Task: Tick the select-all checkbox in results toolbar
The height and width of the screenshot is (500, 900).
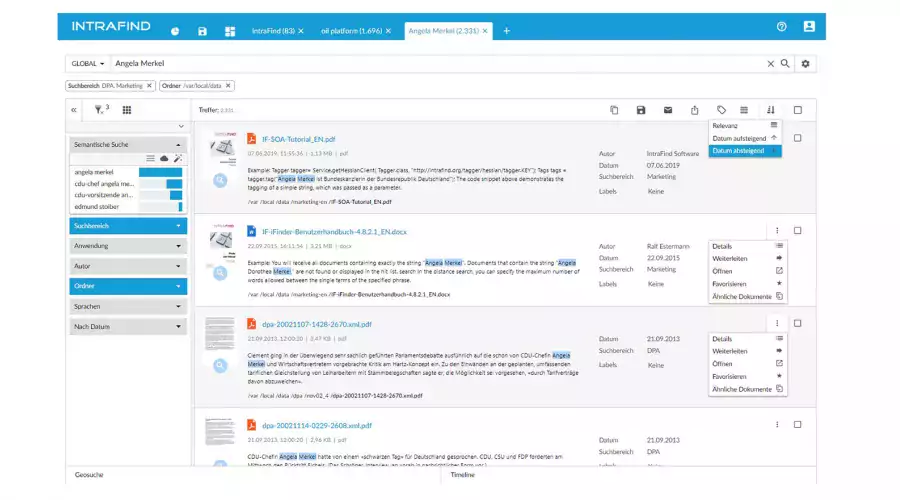Action: tap(797, 110)
